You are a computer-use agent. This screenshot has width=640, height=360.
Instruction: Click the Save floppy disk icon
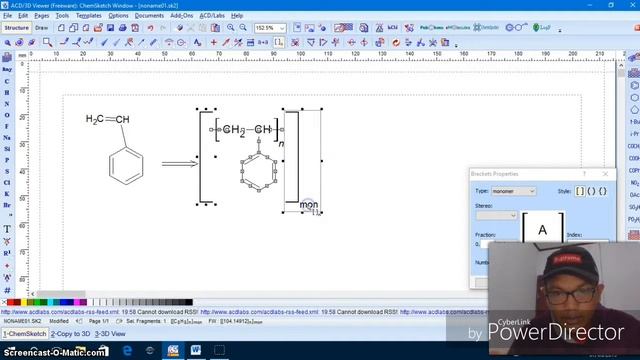tap(110, 28)
